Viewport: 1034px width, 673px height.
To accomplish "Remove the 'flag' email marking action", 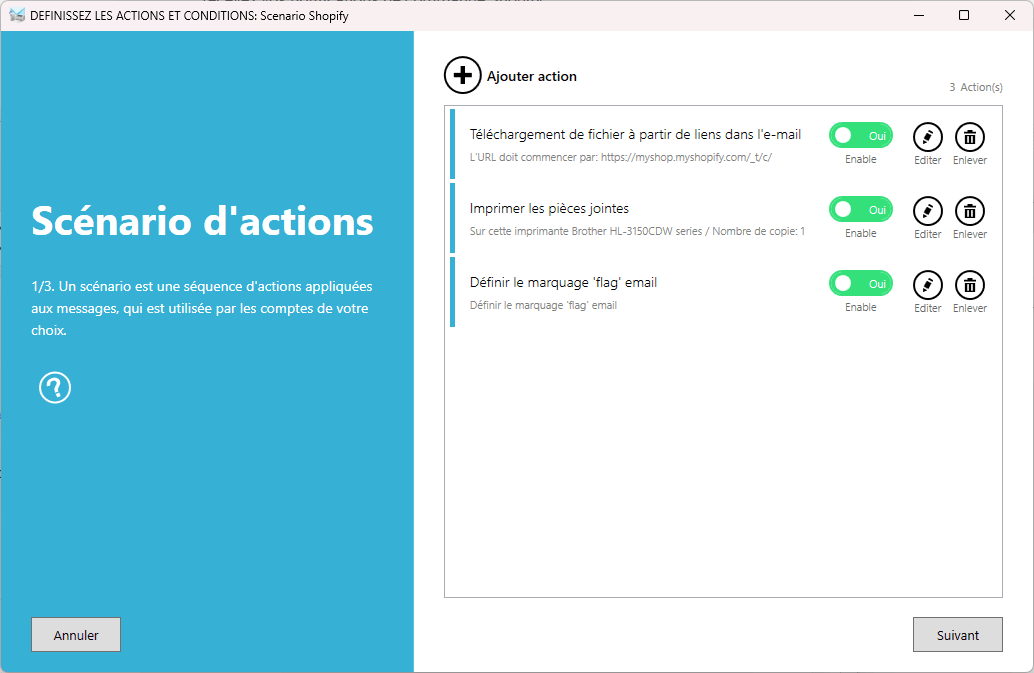I will [x=969, y=285].
